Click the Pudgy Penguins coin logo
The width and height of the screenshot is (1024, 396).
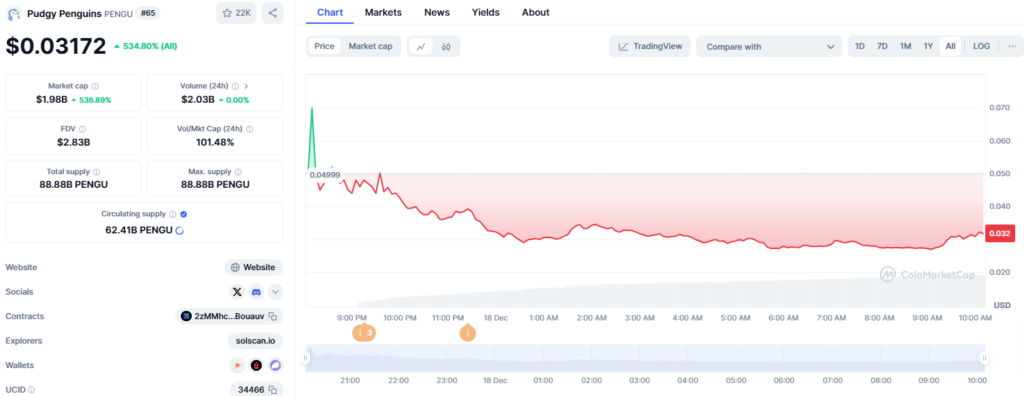tap(13, 13)
